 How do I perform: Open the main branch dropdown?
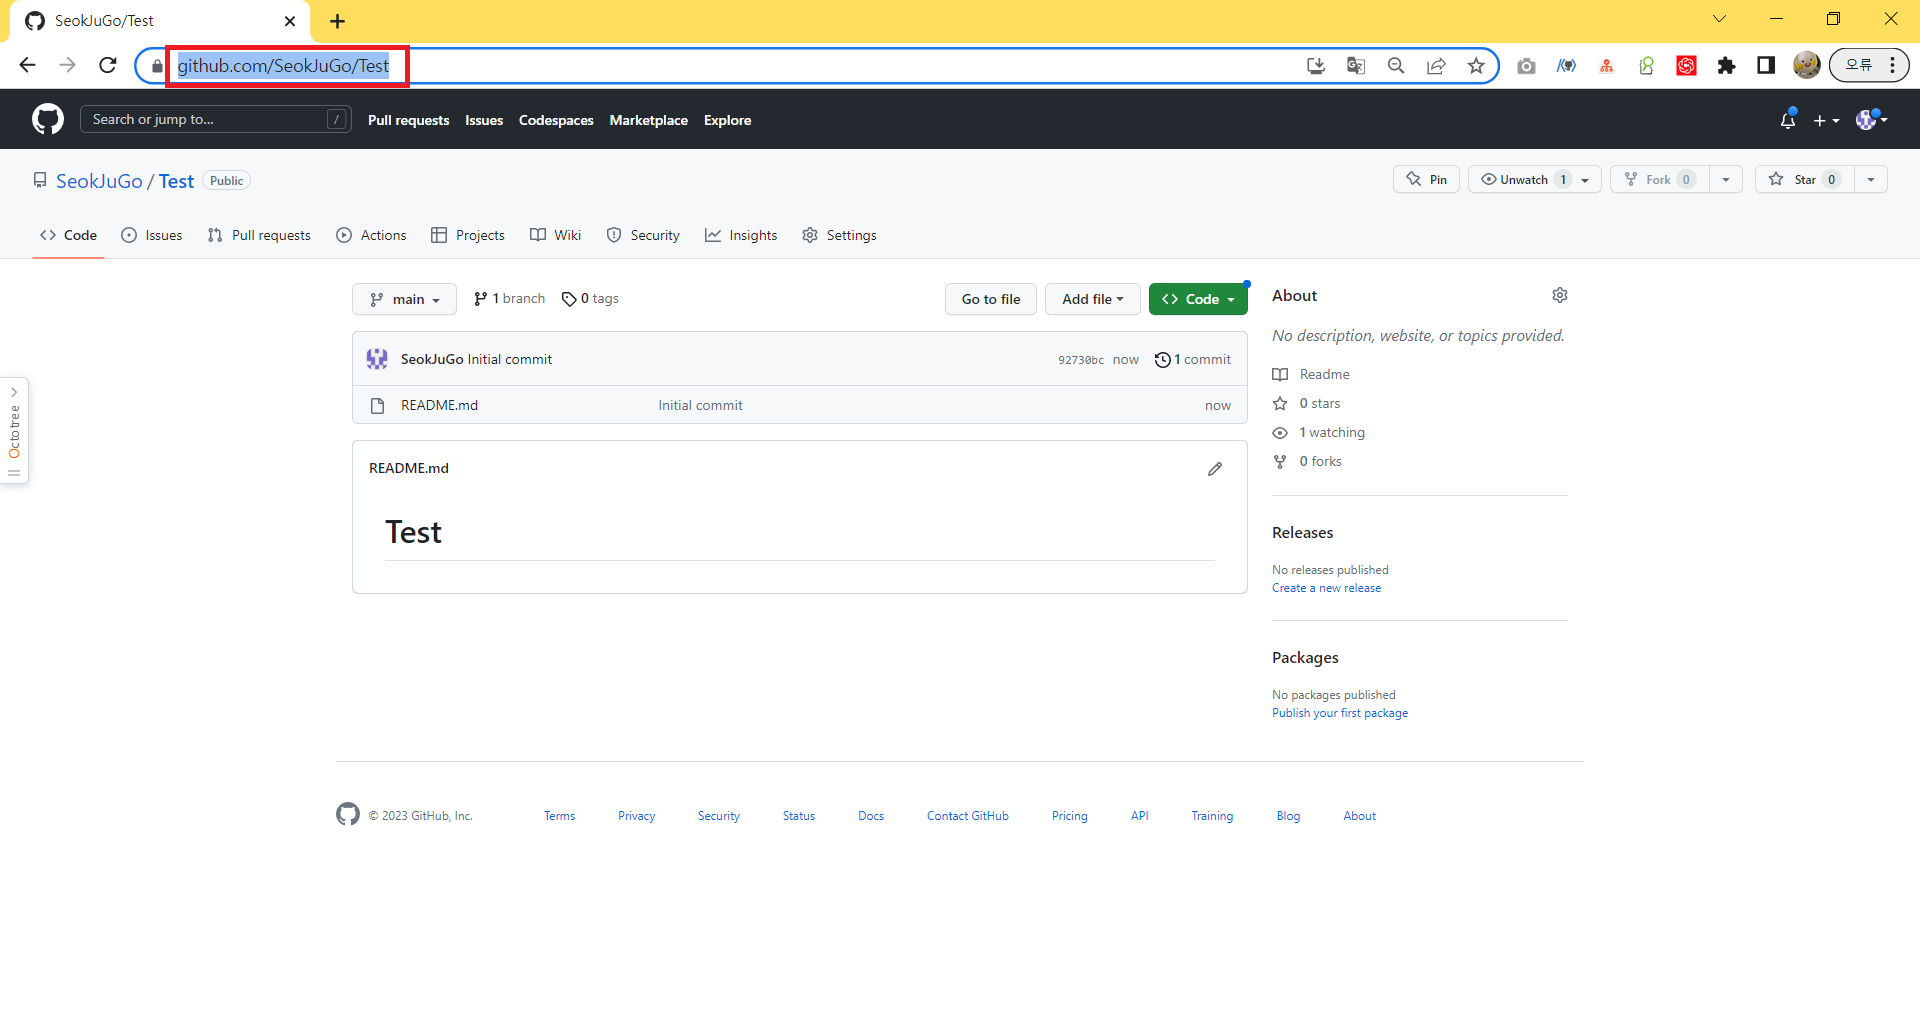point(404,299)
